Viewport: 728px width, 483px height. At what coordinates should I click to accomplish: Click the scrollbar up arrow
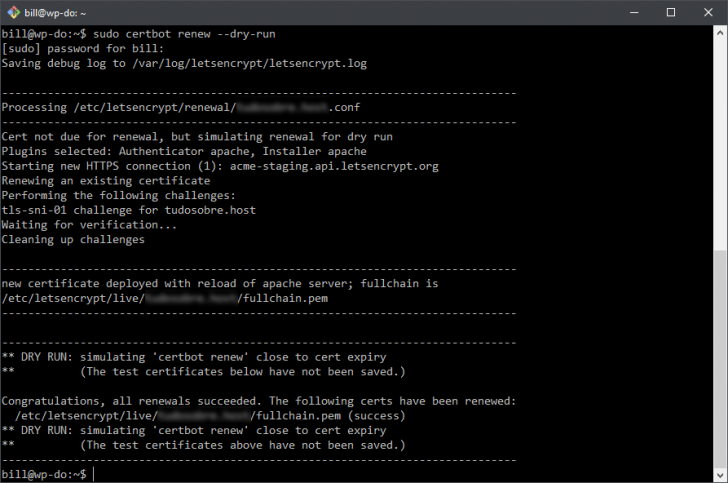[x=719, y=32]
